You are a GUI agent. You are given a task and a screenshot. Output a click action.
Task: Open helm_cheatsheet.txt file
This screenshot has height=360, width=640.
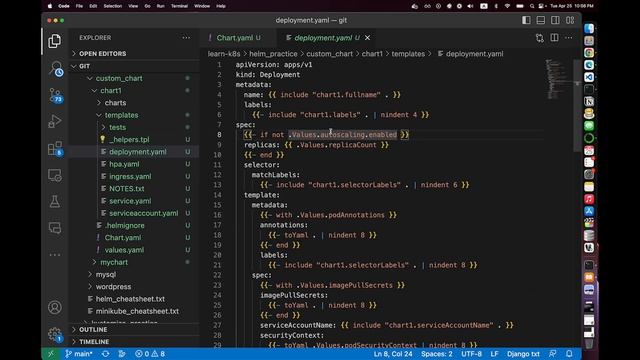[x=130, y=298]
